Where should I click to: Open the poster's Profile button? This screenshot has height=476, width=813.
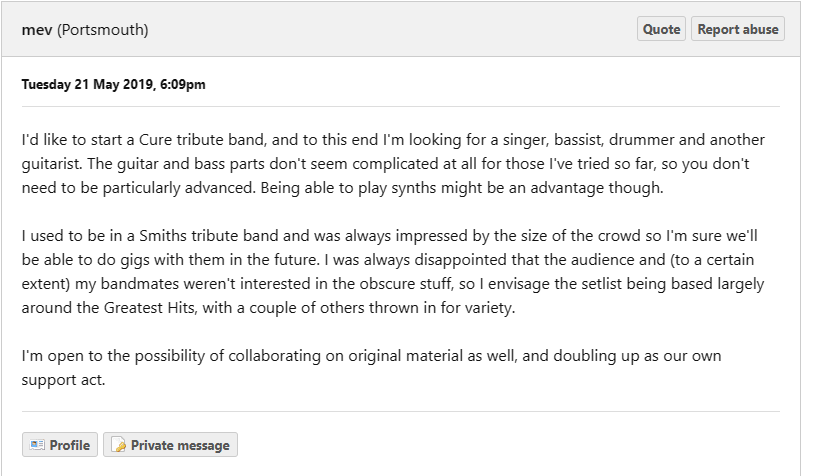(60, 445)
